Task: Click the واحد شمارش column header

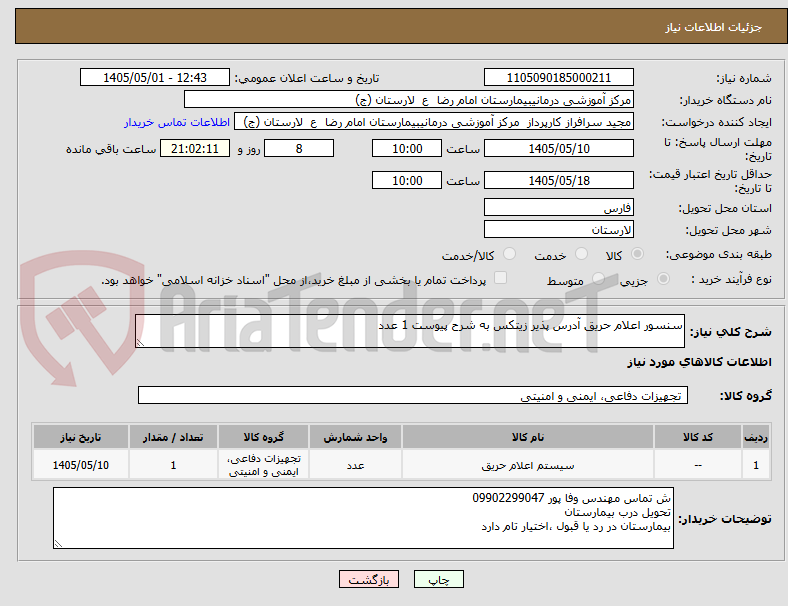Action: tap(355, 437)
